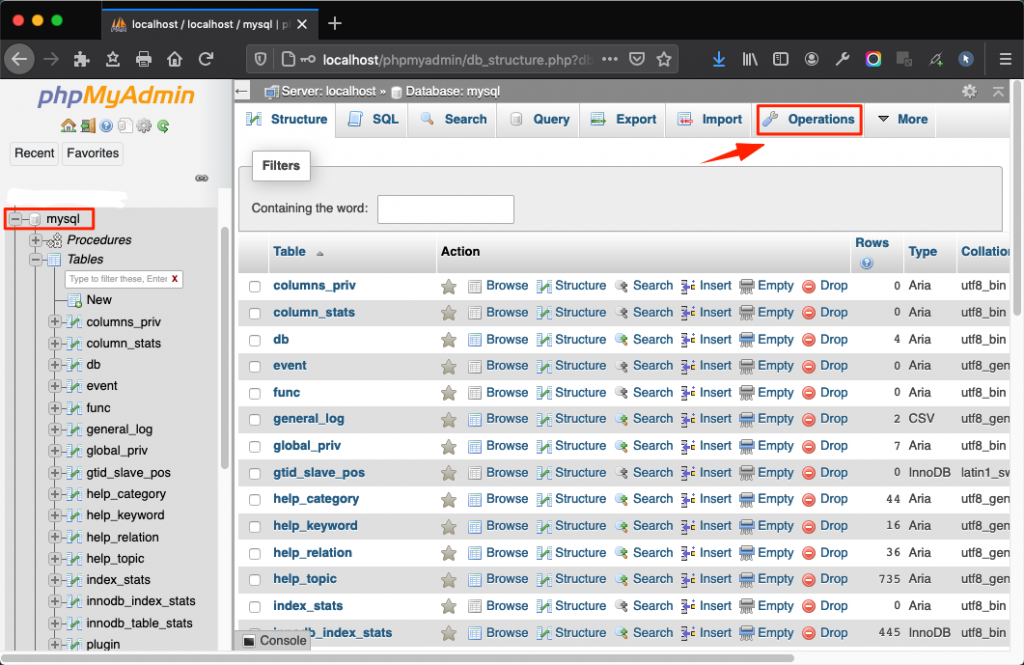Click Empty for the func table
1024x665 pixels.
click(767, 393)
